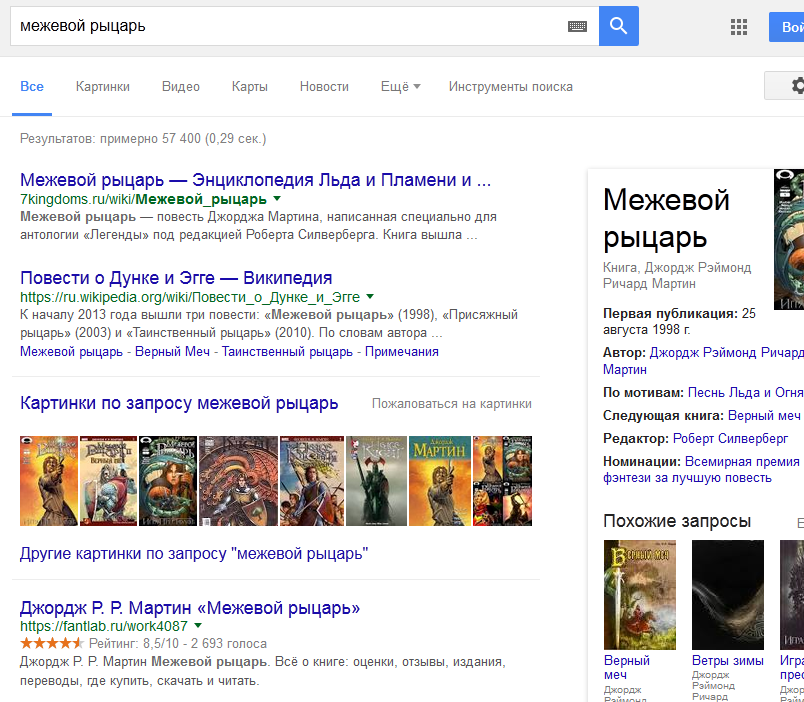
Task: Open next book link 'Верный меч'
Action: 764,416
